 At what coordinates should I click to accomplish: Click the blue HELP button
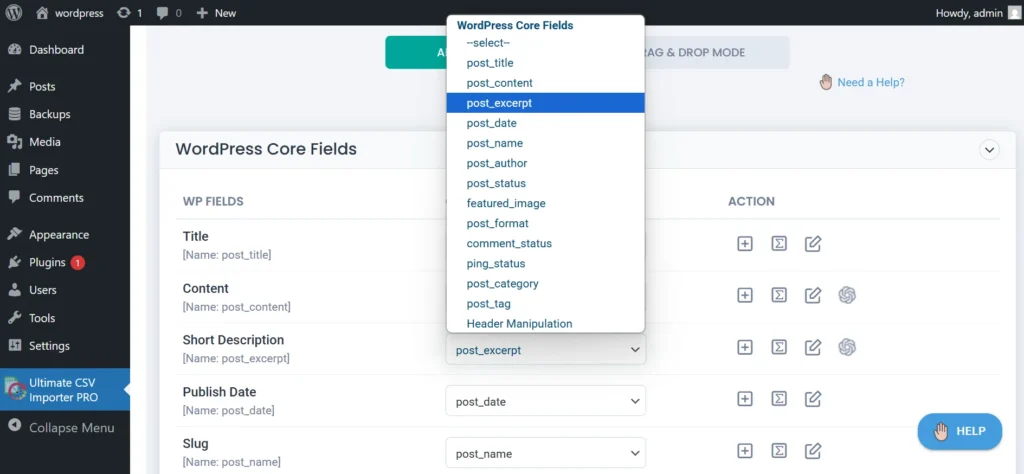(x=959, y=431)
